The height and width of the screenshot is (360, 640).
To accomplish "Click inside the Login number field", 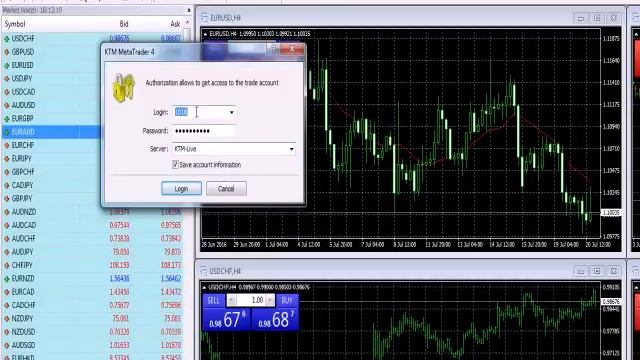I will pyautogui.click(x=200, y=112).
